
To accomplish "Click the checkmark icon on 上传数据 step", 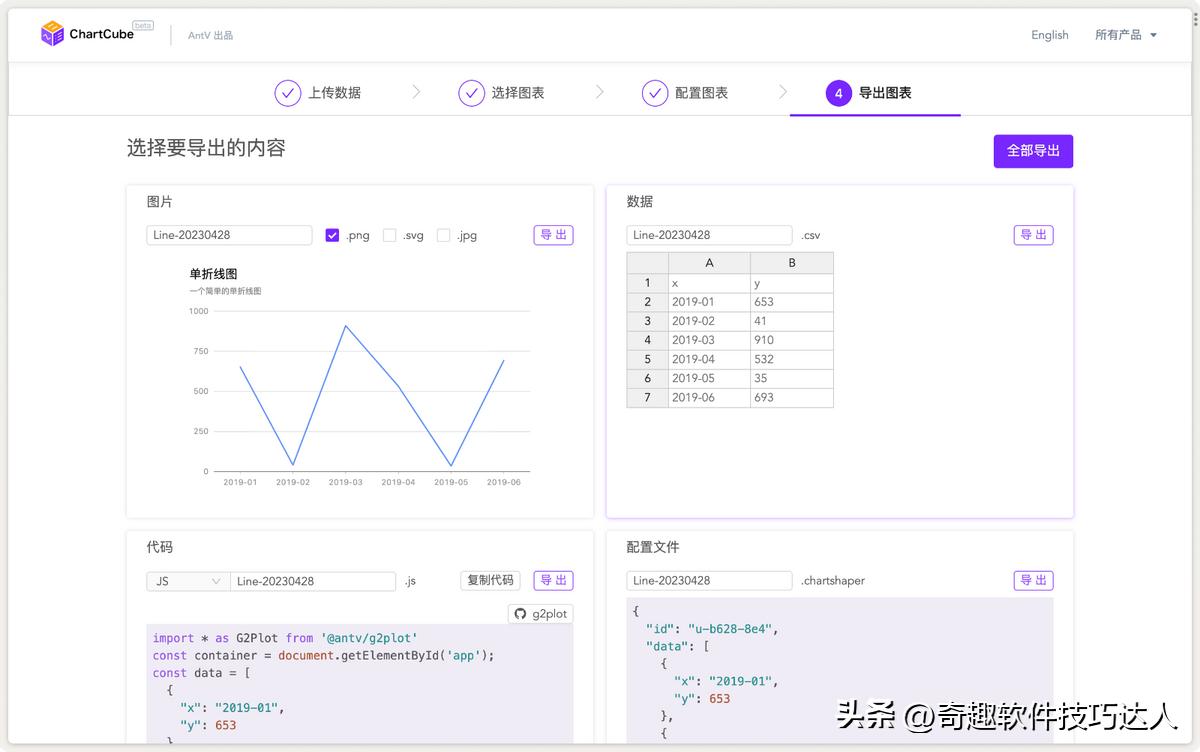I will (288, 92).
